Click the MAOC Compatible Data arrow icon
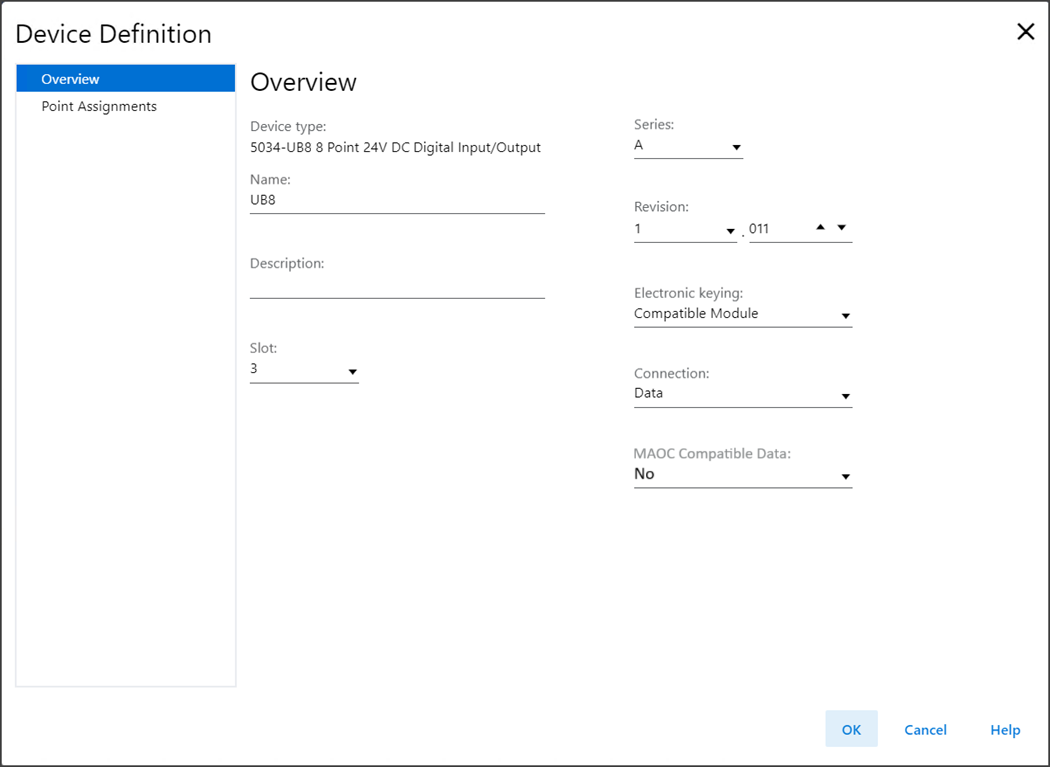This screenshot has height=767, width=1050. [845, 477]
